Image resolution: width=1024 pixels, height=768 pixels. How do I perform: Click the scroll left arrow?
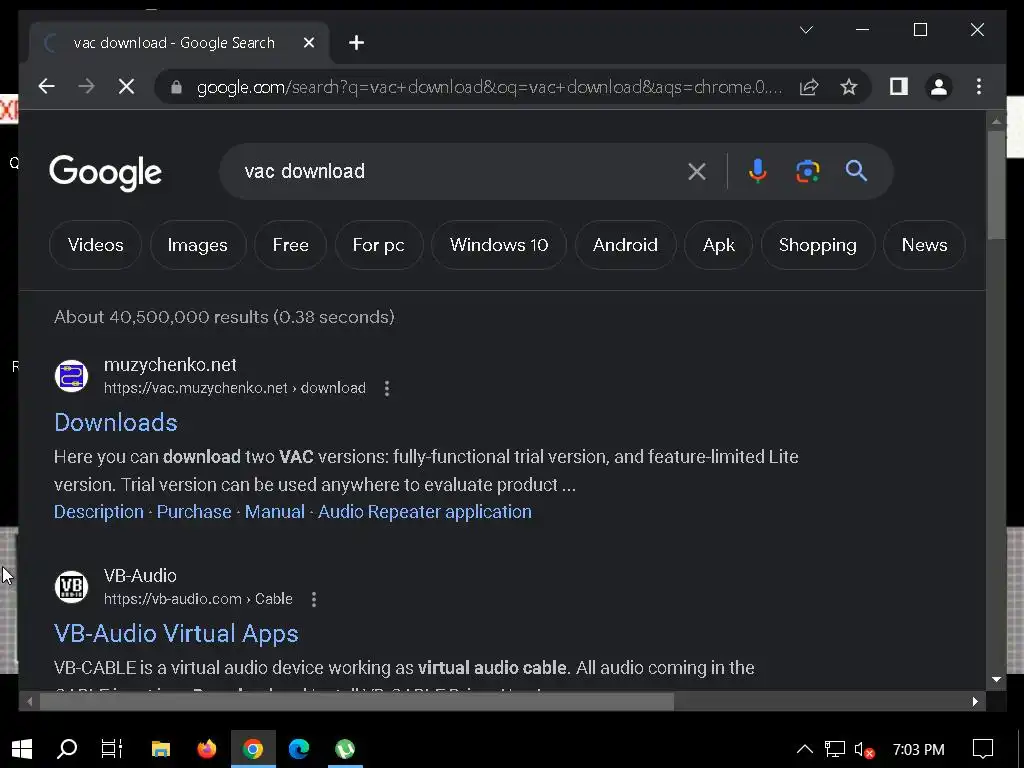point(29,701)
